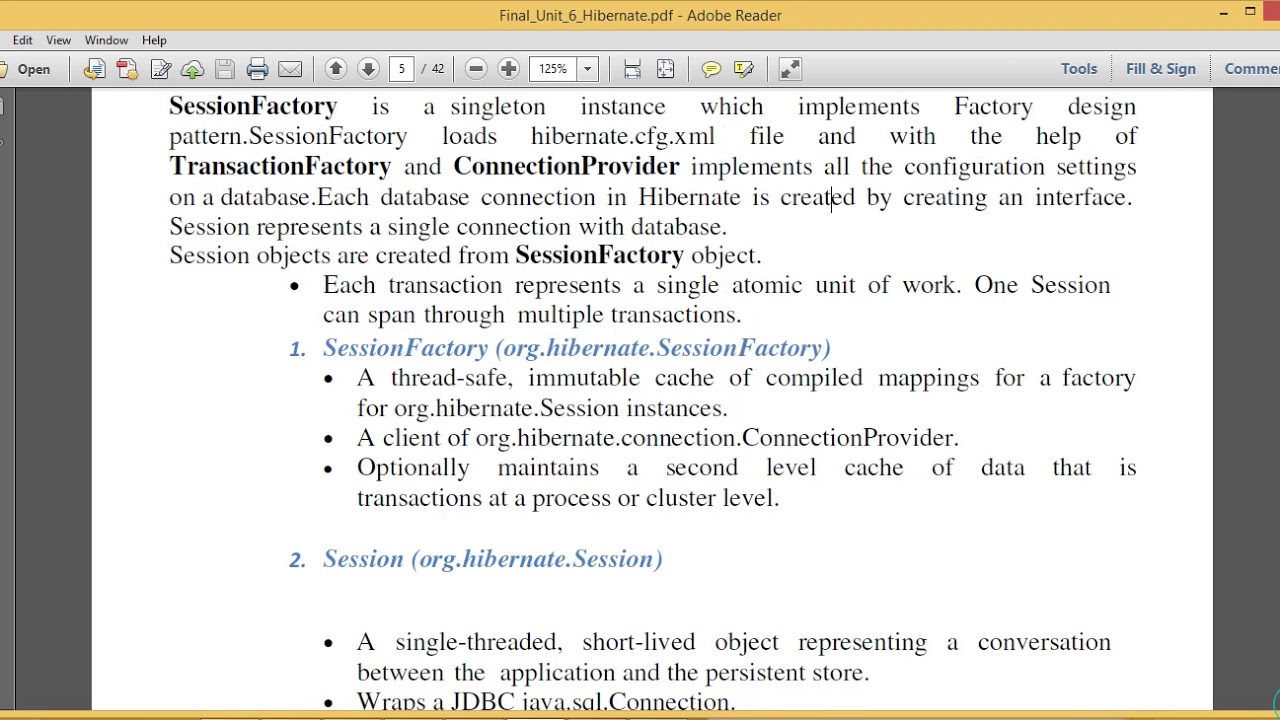Go to next page arrow
The height and width of the screenshot is (720, 1280).
pos(368,69)
